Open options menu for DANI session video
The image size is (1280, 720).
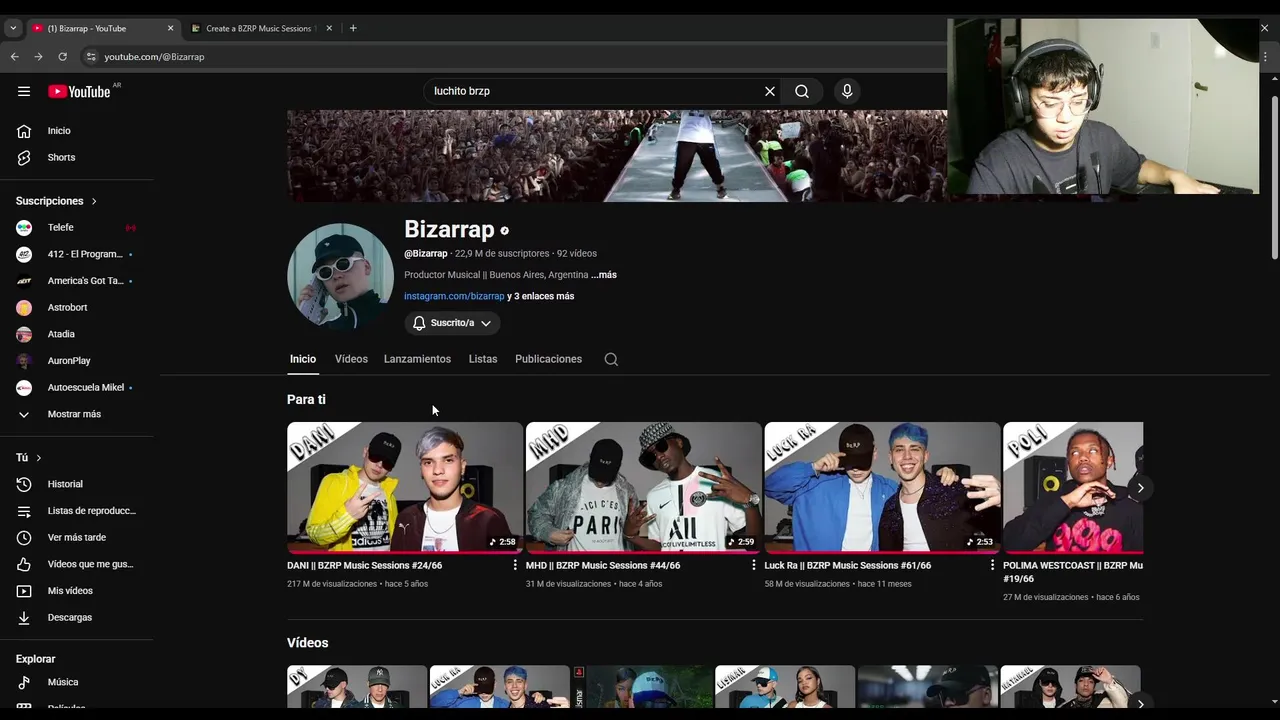click(515, 566)
